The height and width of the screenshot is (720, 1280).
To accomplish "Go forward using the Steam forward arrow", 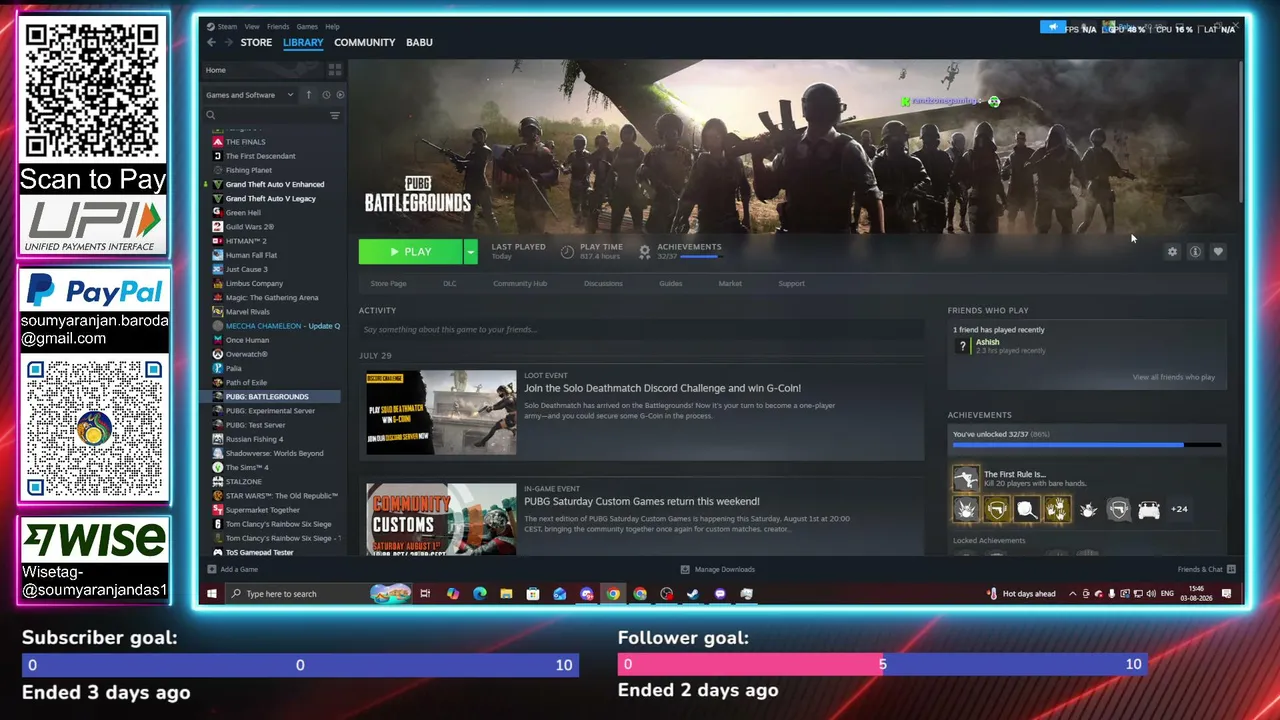I will pyautogui.click(x=228, y=42).
